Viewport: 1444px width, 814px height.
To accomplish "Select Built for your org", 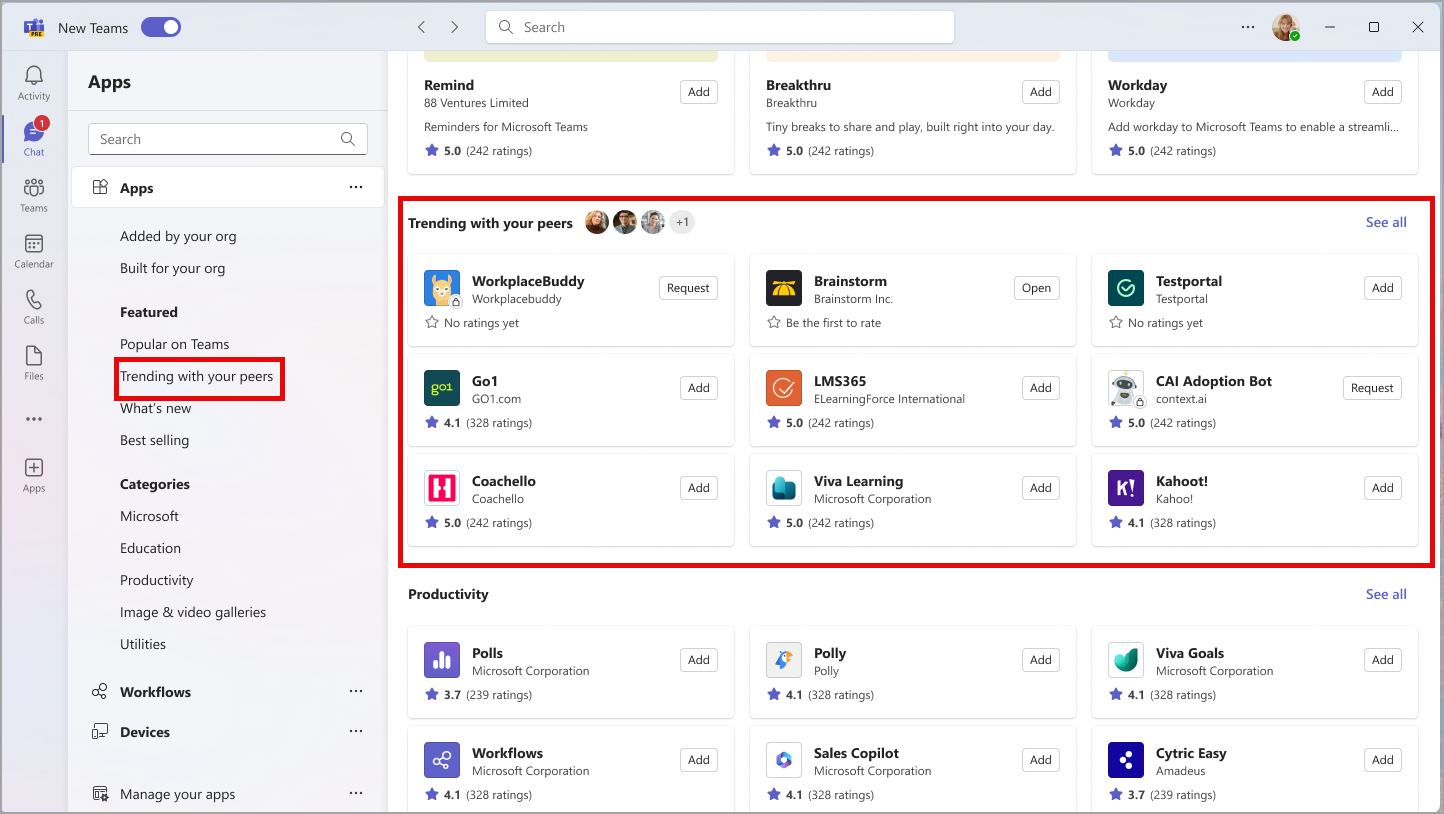I will click(x=172, y=268).
